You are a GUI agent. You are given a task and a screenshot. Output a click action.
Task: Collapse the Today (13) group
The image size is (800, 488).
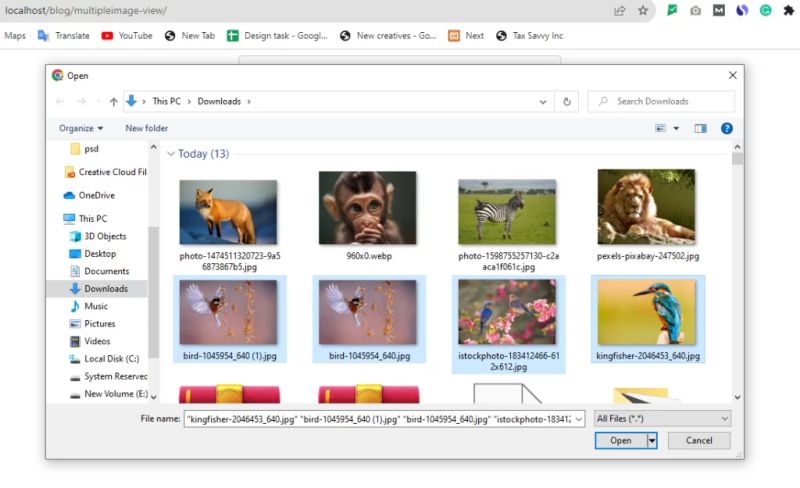(171, 154)
